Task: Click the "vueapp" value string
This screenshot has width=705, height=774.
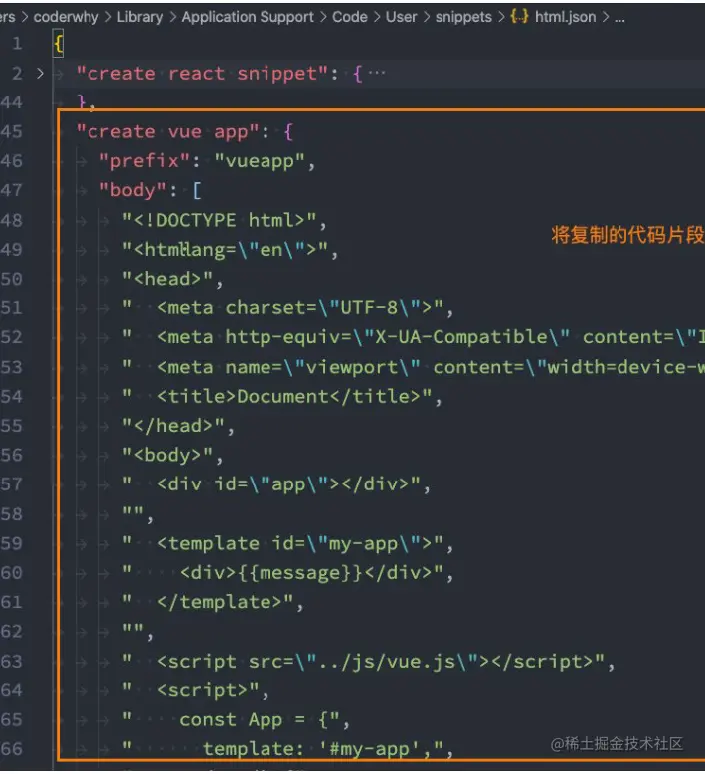Action: 260,161
